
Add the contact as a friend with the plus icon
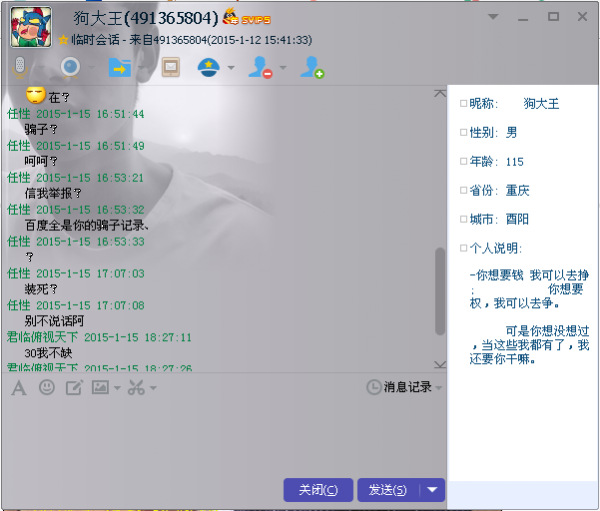tap(312, 67)
